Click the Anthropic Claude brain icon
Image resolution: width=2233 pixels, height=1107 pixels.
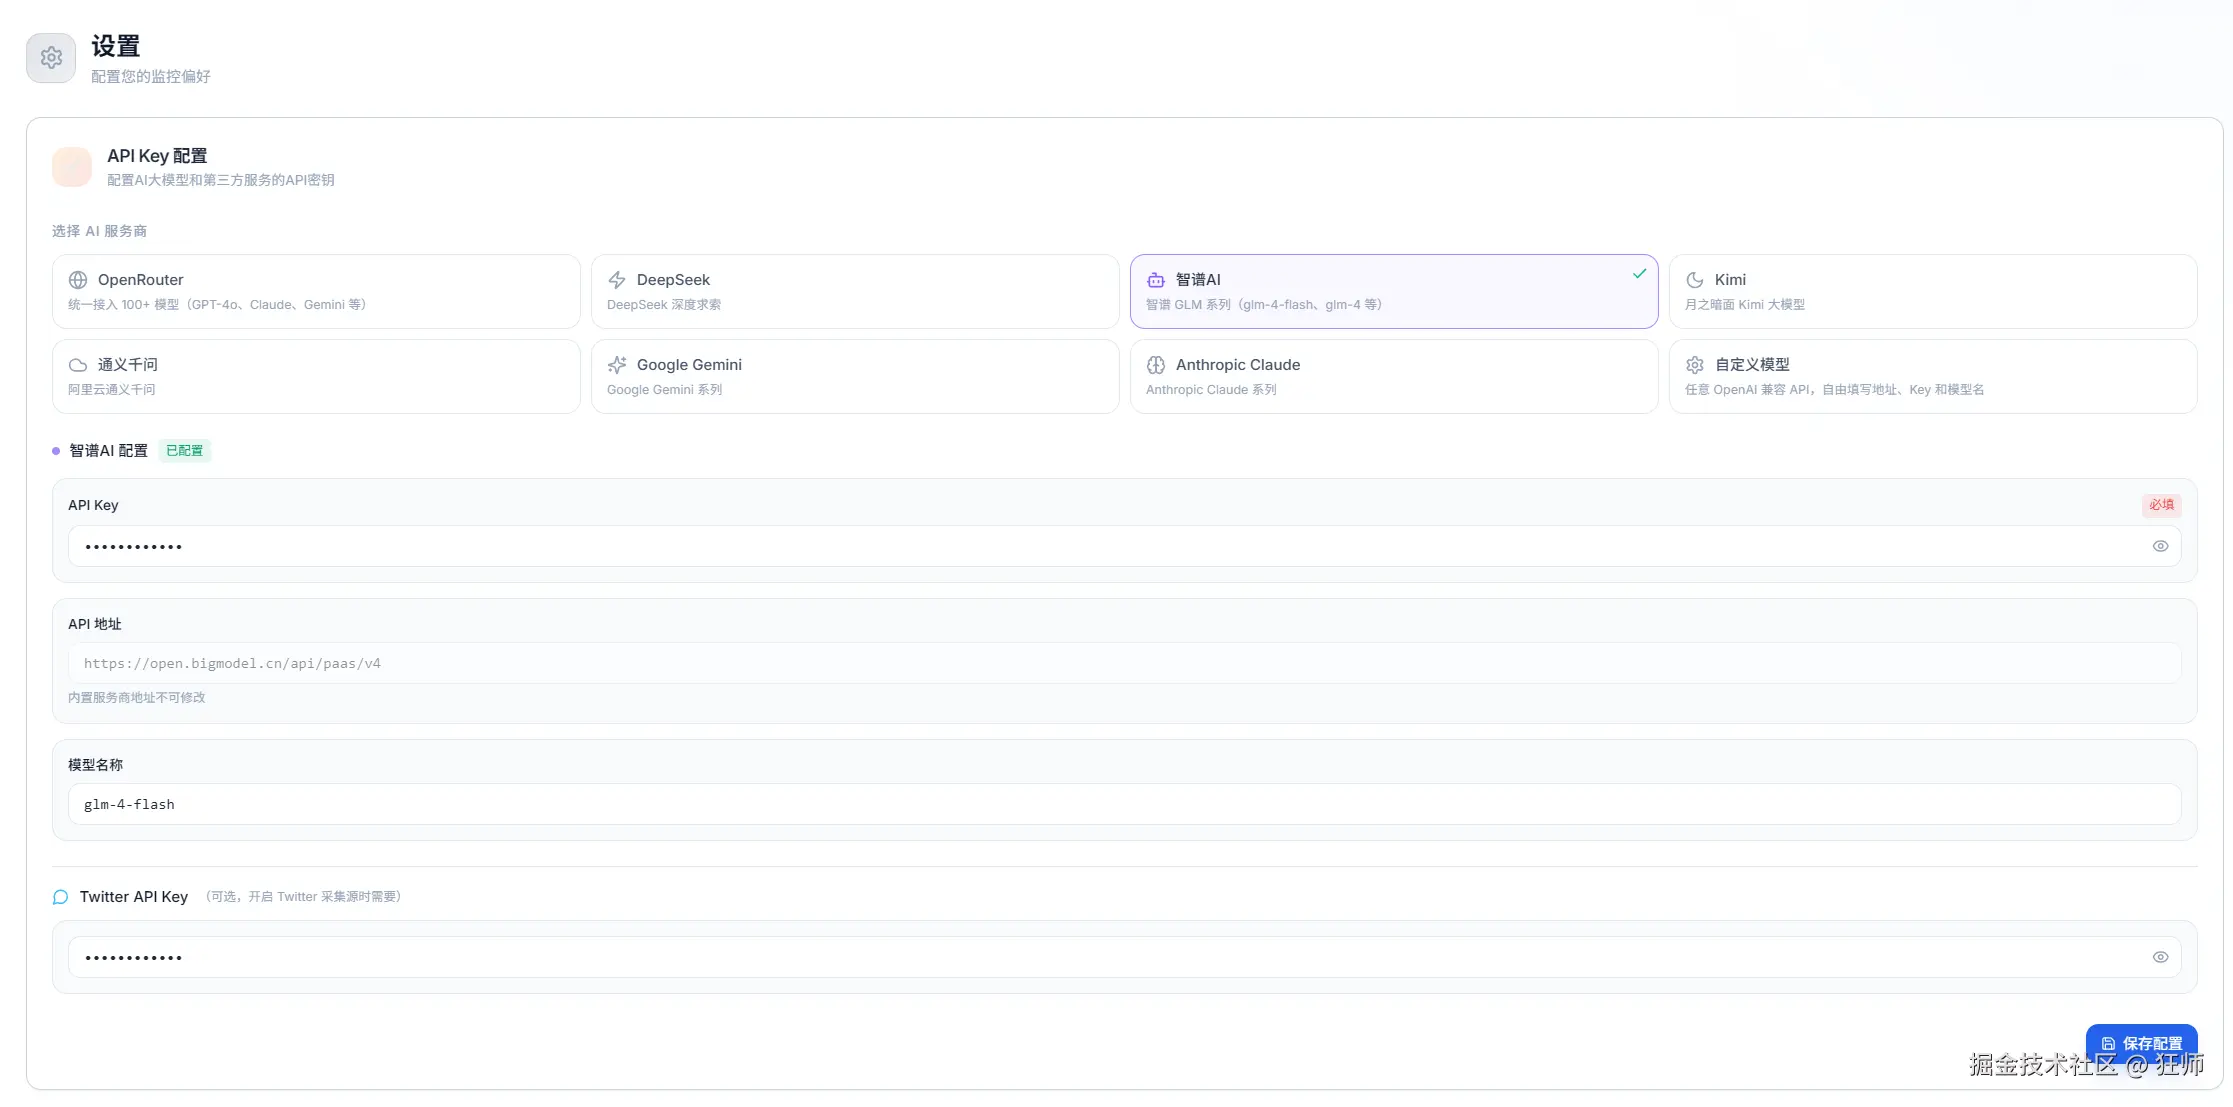1156,365
